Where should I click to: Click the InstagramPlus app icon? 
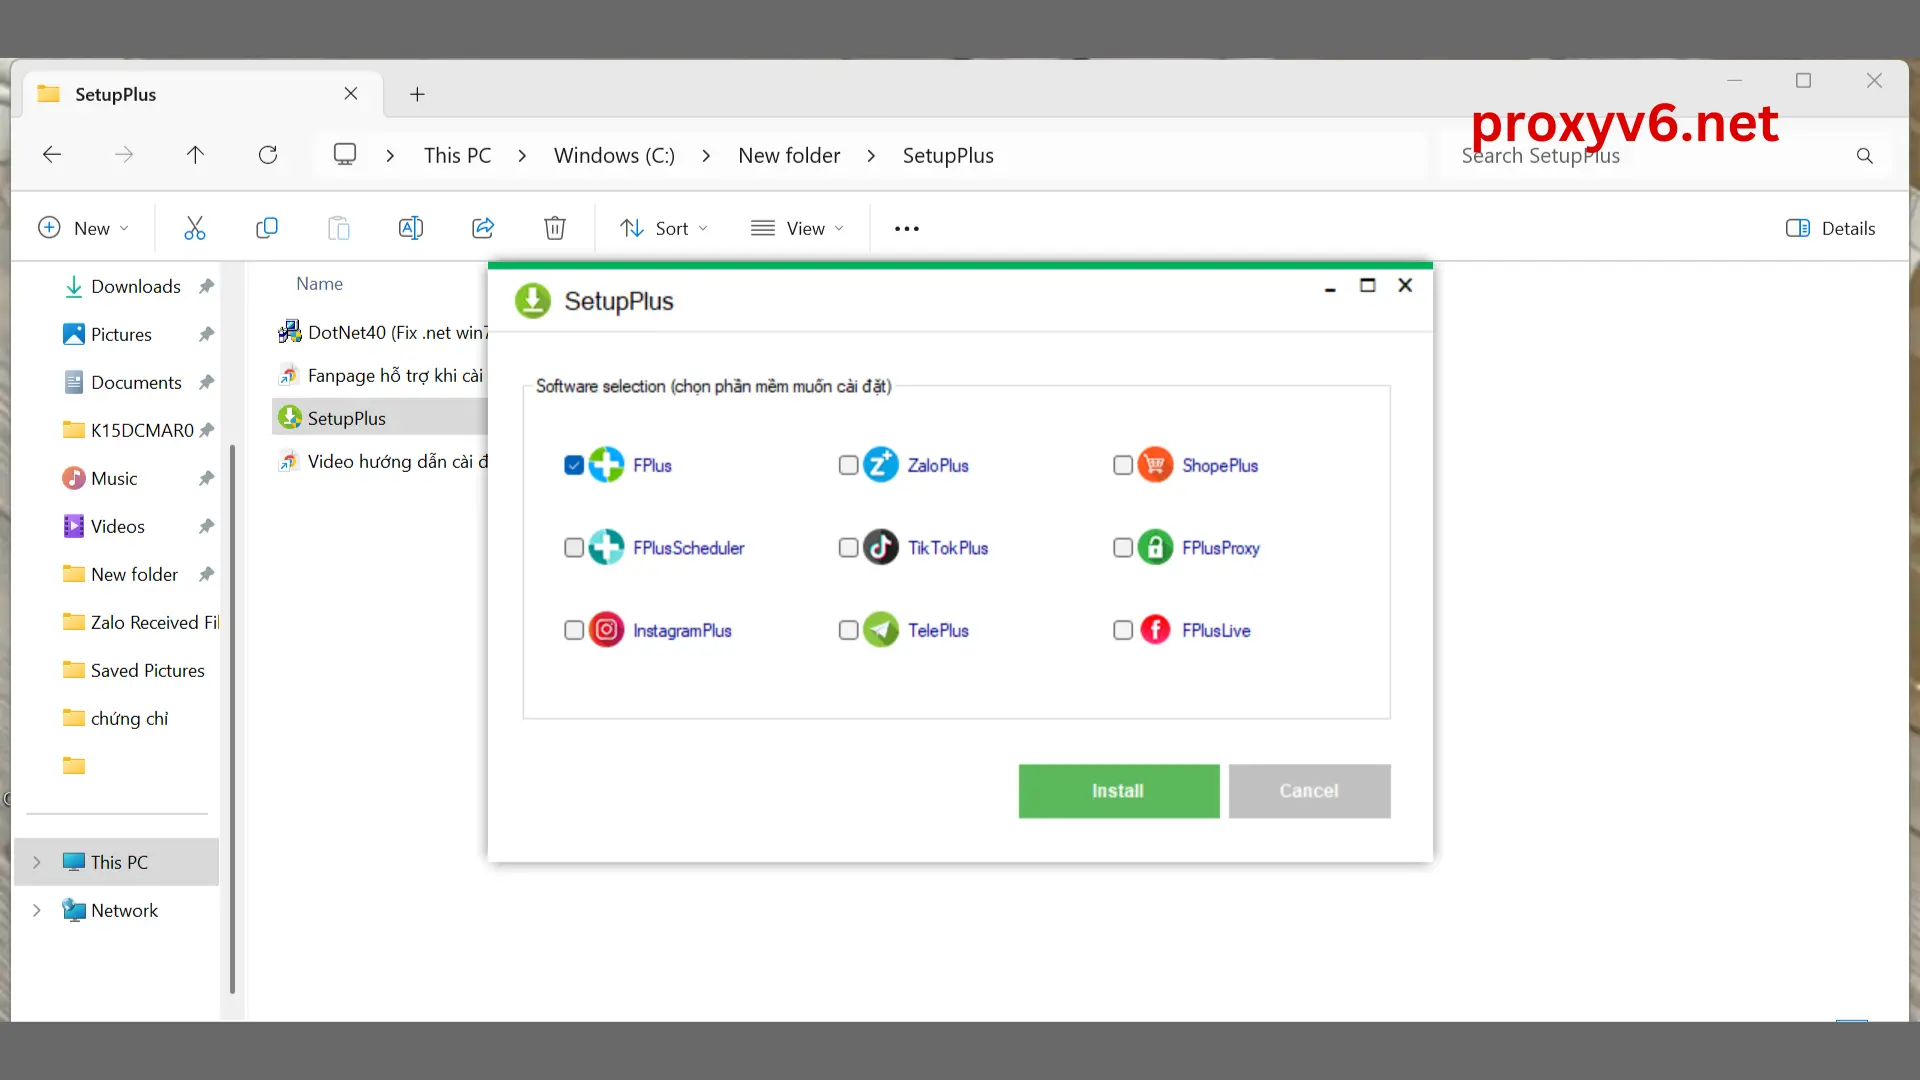coord(606,630)
